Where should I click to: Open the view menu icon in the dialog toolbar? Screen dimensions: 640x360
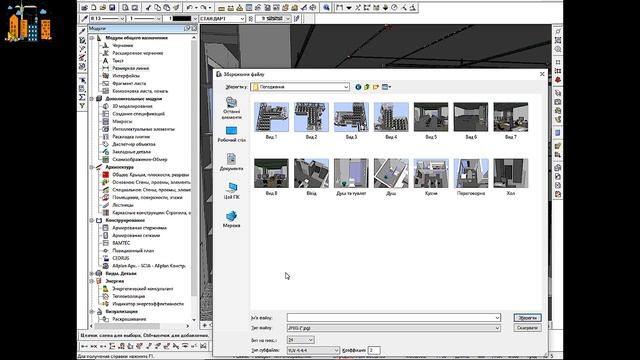click(386, 87)
